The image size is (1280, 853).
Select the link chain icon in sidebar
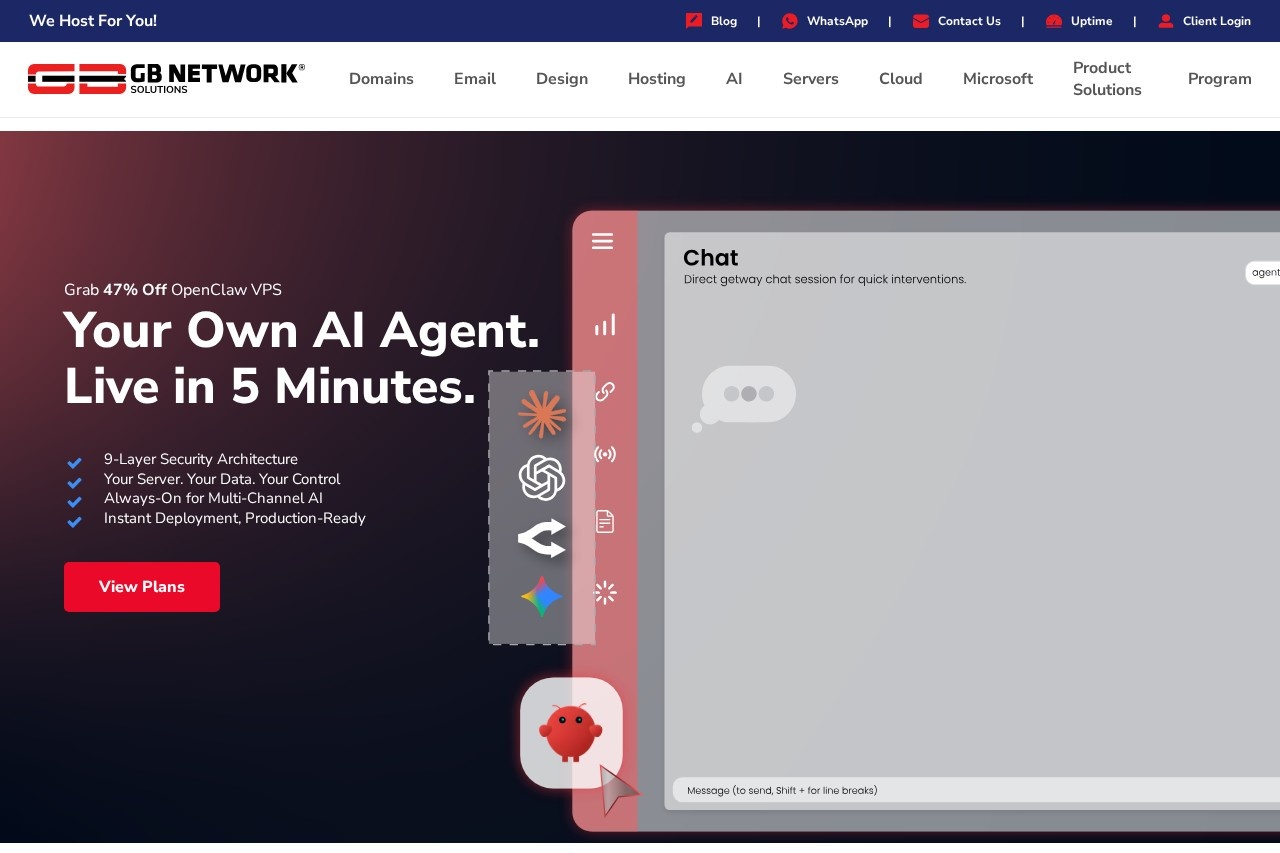pyautogui.click(x=605, y=391)
